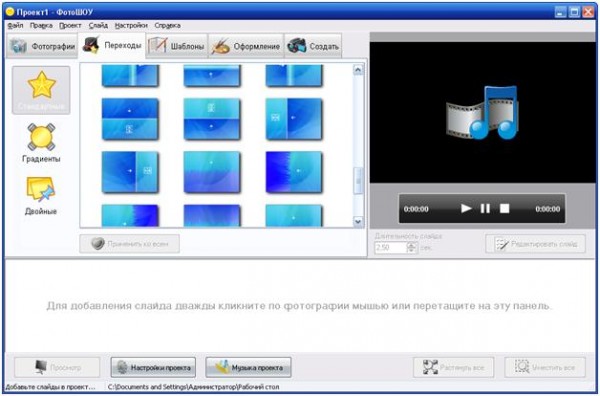Select third-row right jagged-edge transition
600x396 pixels.
tap(293, 172)
